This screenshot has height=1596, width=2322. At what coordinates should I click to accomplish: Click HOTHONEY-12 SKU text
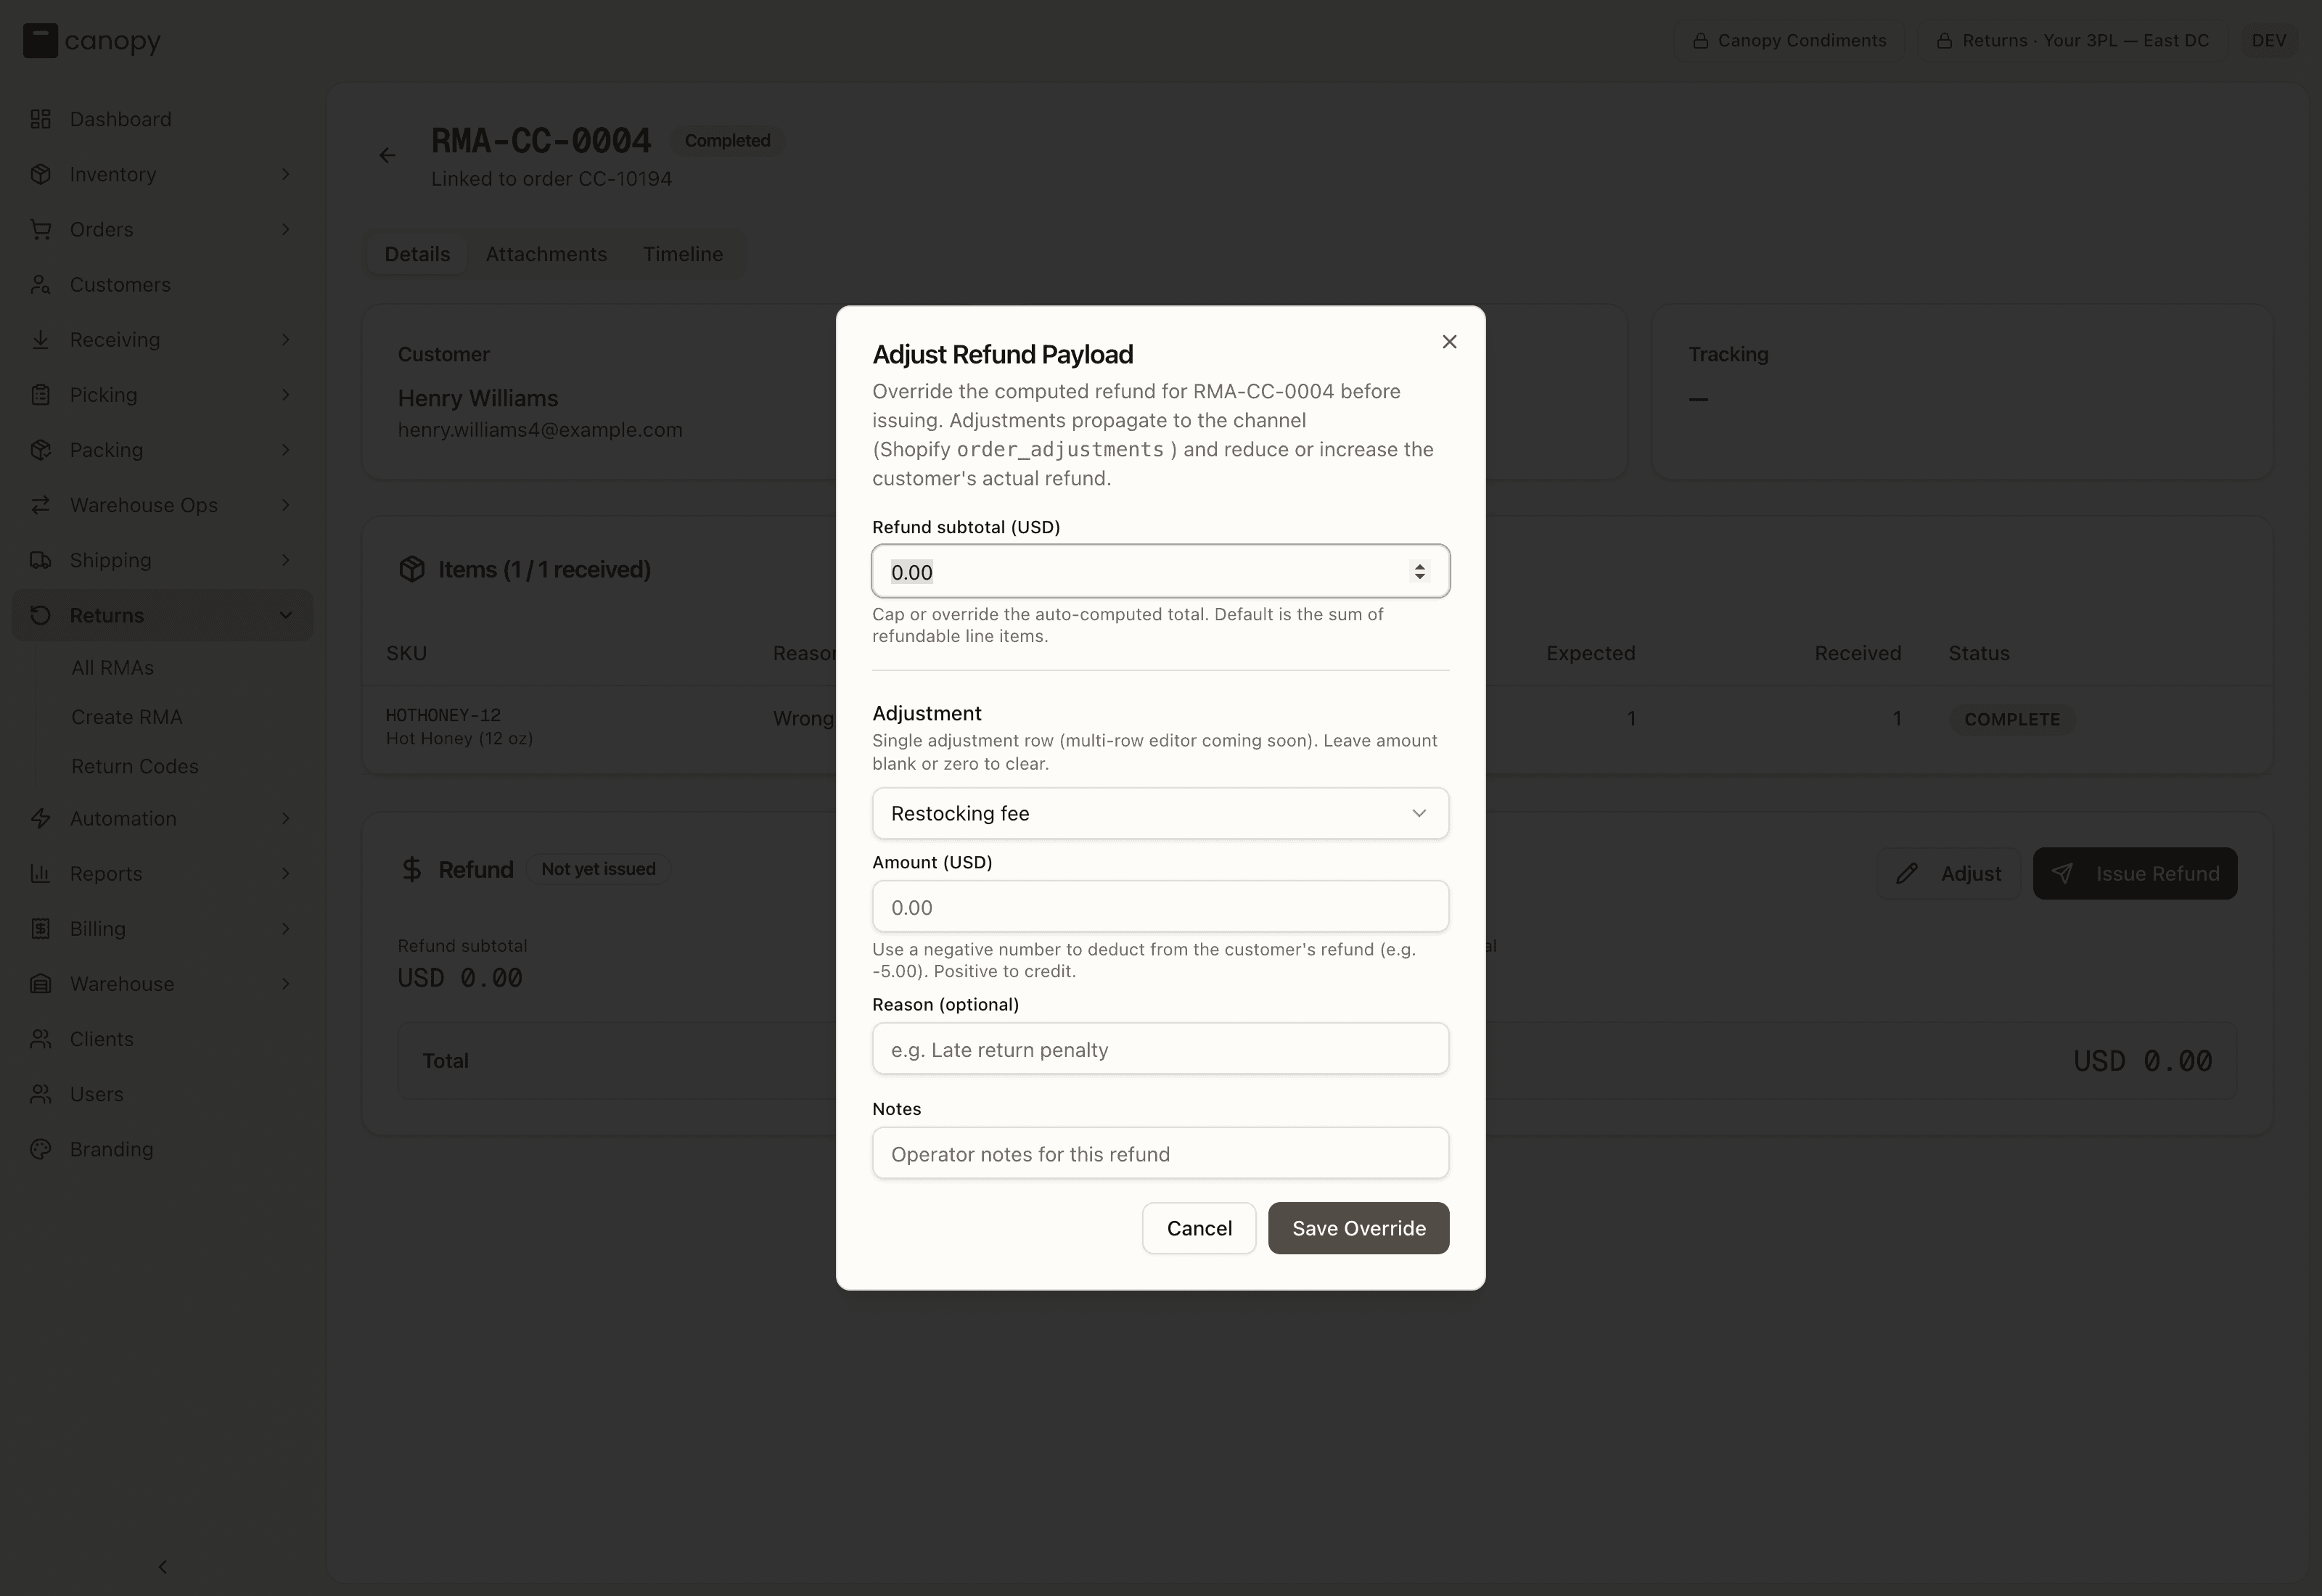point(443,715)
